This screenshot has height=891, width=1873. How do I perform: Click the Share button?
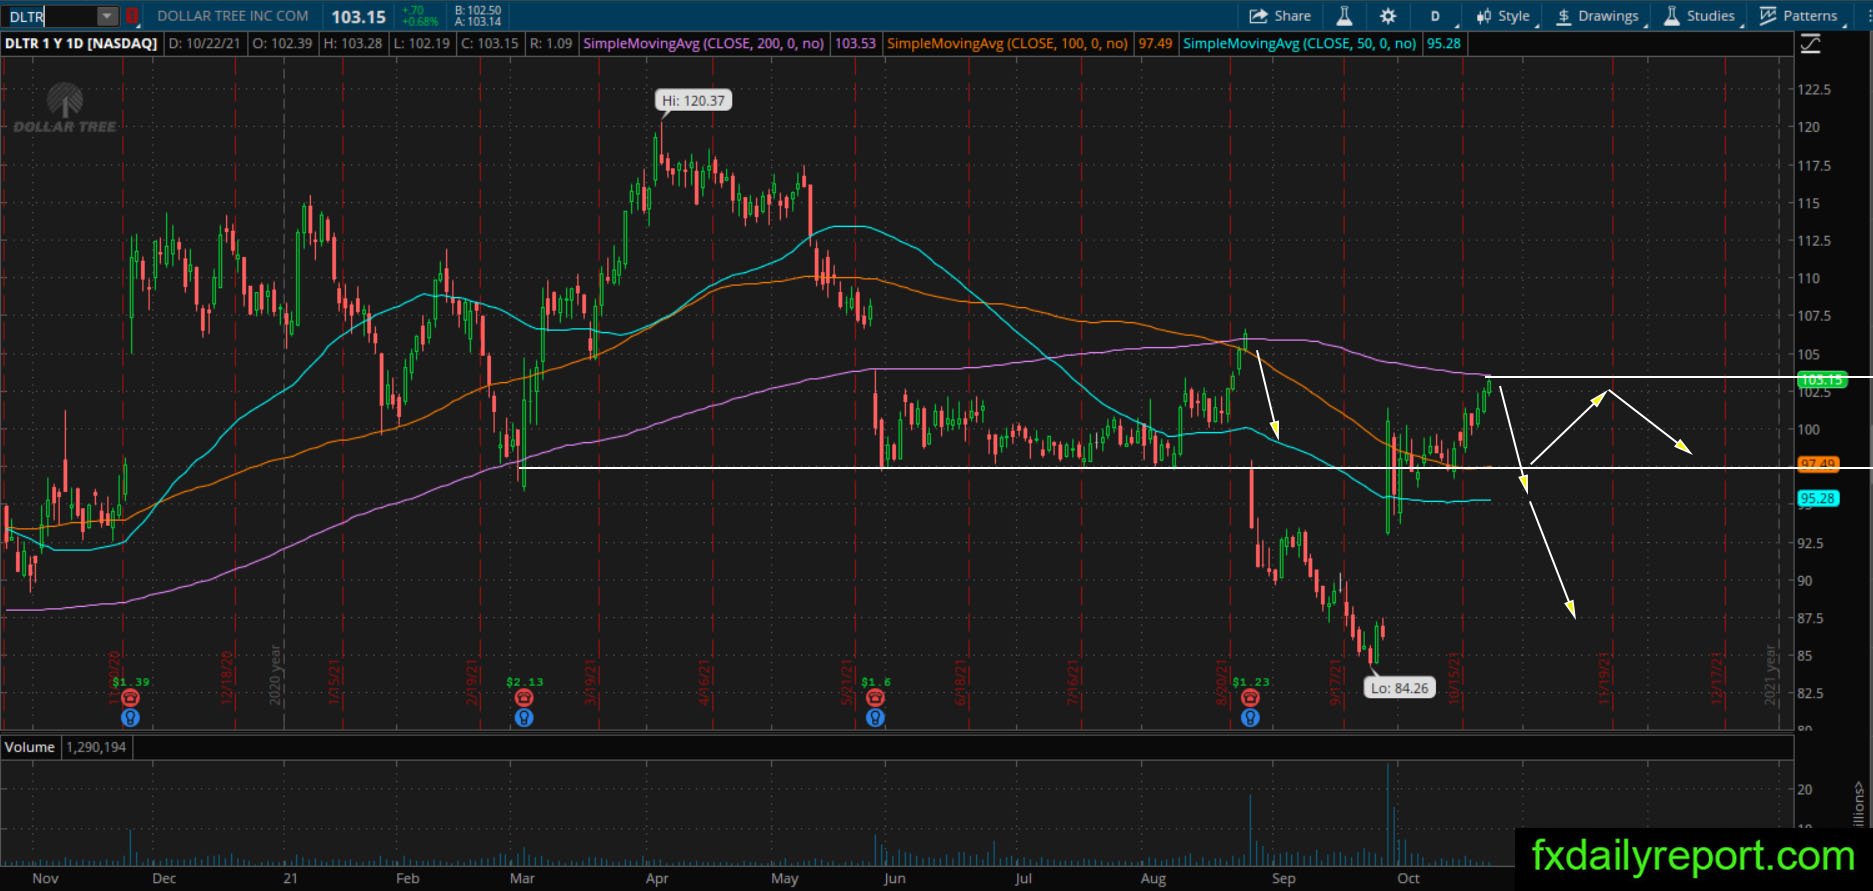1280,16
